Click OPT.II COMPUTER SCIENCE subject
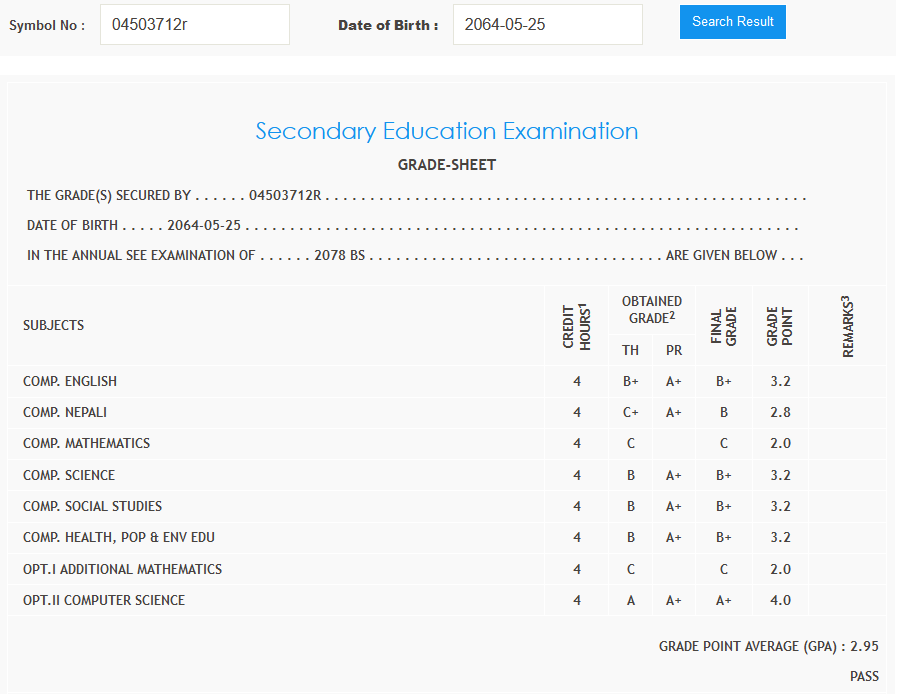Screen dimensions: 918x694 click(104, 600)
